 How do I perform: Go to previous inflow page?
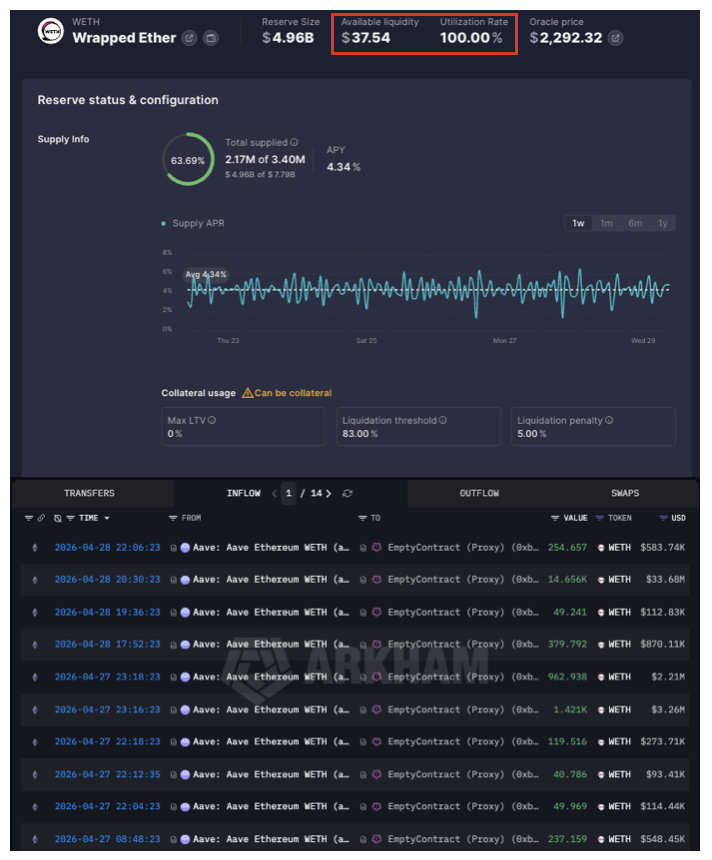pyautogui.click(x=274, y=493)
